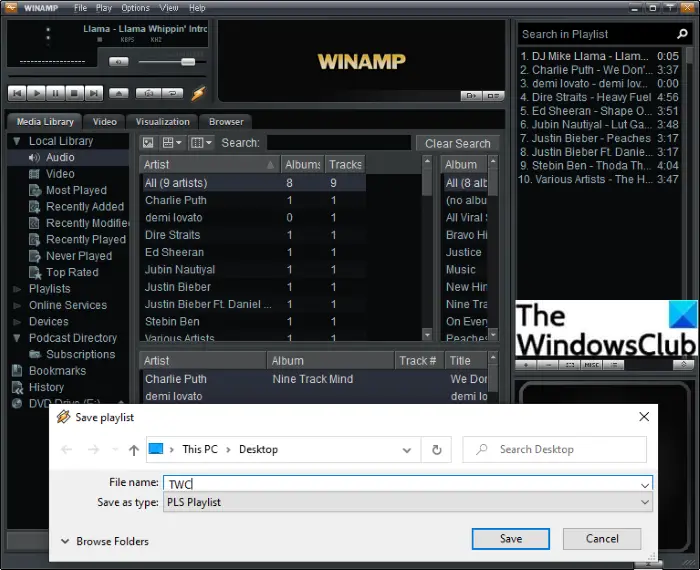Open the view mode dropdown
The height and width of the screenshot is (570, 700).
point(172,143)
